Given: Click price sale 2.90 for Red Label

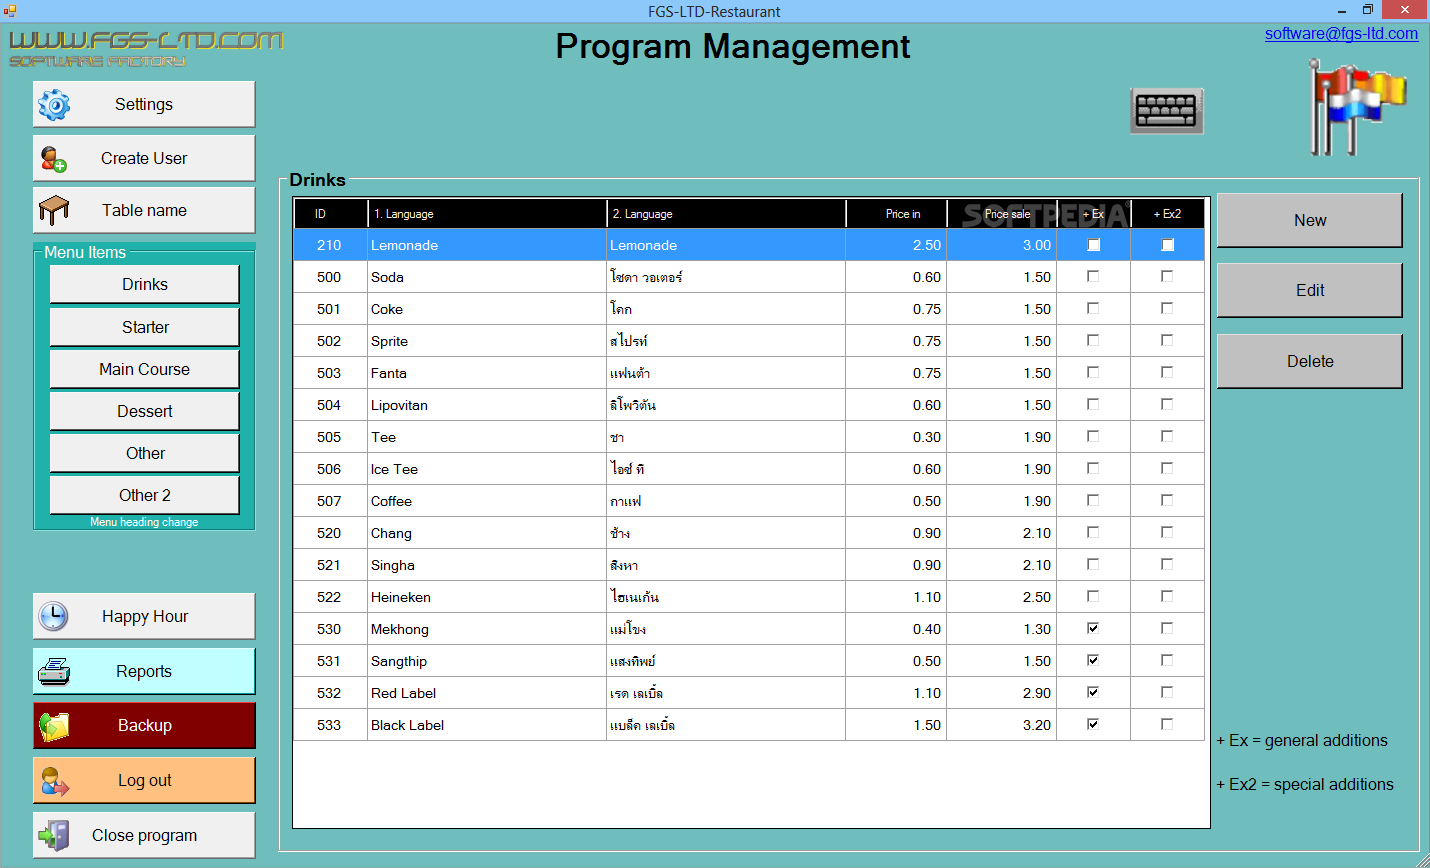Looking at the screenshot, I should (x=1001, y=693).
